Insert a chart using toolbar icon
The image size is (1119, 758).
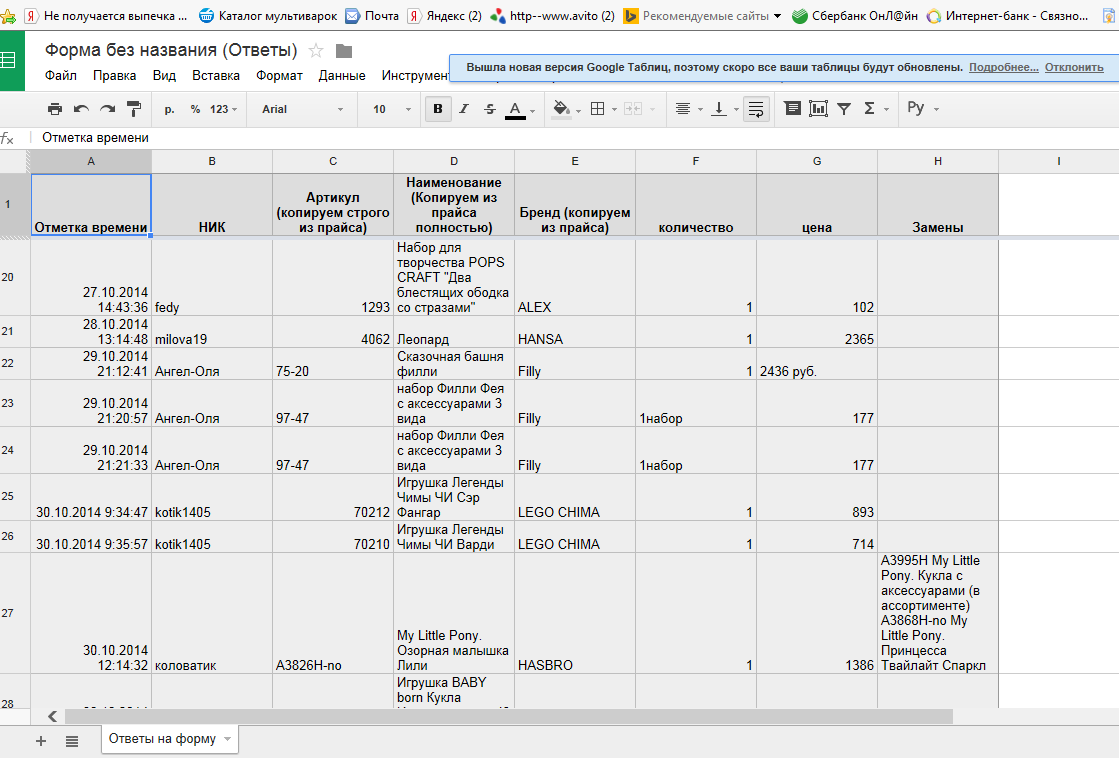(x=818, y=109)
